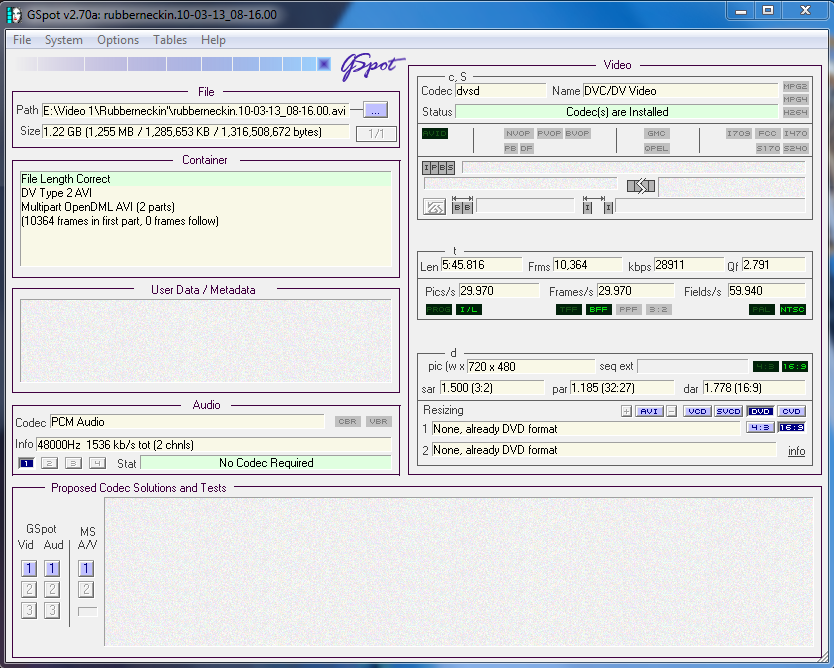Screen dimensions: 834x668
Task: Select SVCD resizing target format
Action: click(x=728, y=411)
